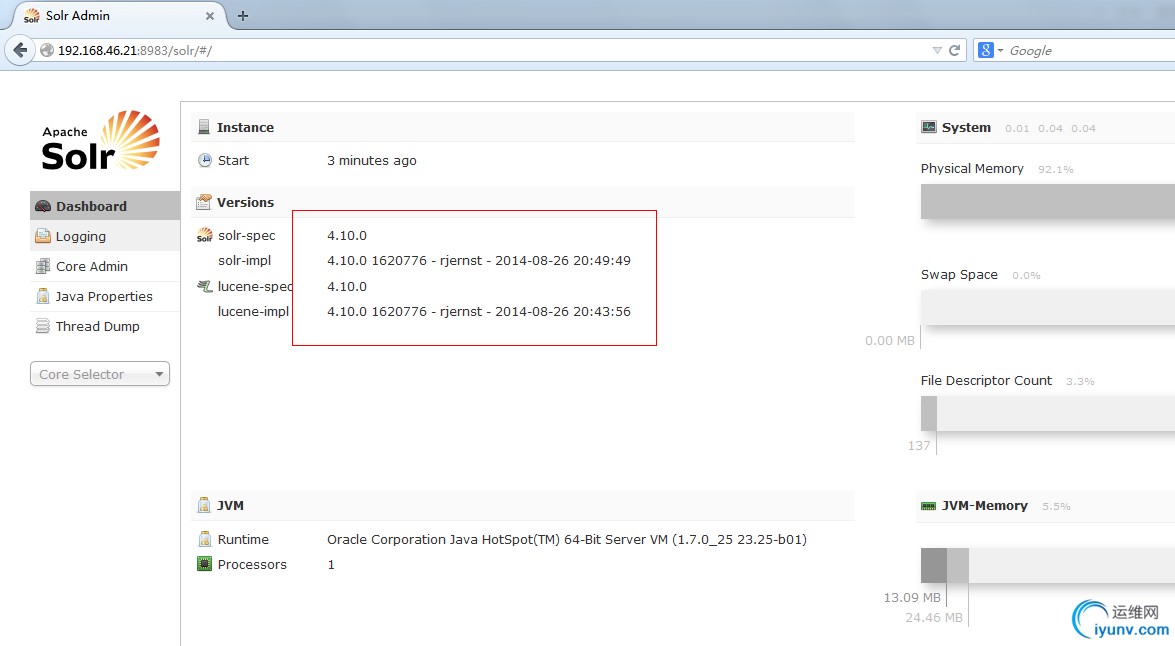Click the browser back arrow button
Screen dimensions: 1175x646
20,50
